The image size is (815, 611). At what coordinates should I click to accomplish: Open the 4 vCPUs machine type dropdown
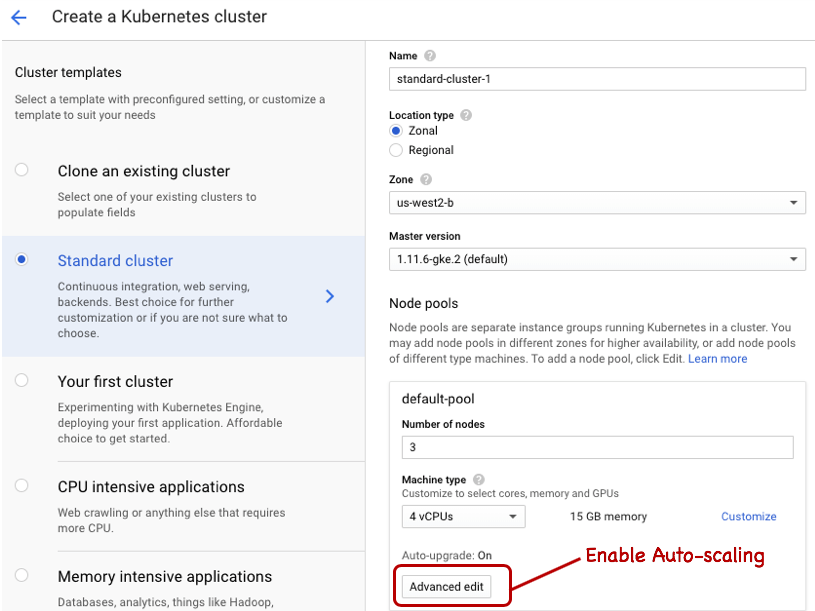tap(463, 516)
